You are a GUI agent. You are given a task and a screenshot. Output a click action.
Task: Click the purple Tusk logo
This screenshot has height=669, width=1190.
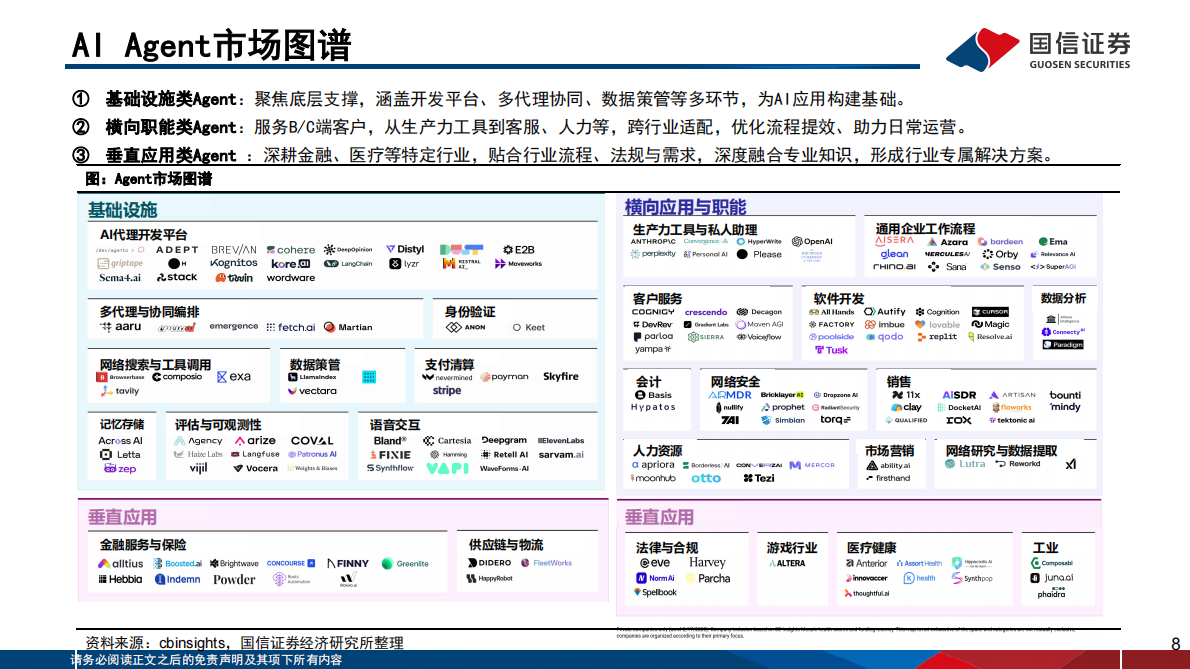(831, 350)
